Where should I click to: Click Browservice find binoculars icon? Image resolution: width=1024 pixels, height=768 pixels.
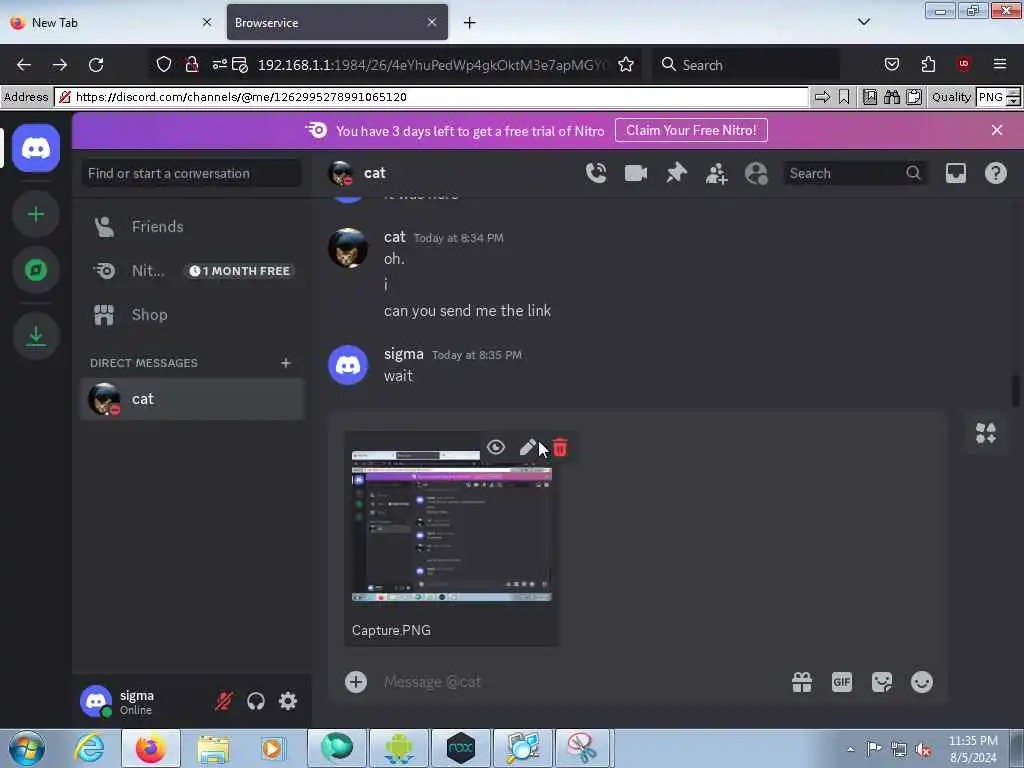tap(891, 97)
